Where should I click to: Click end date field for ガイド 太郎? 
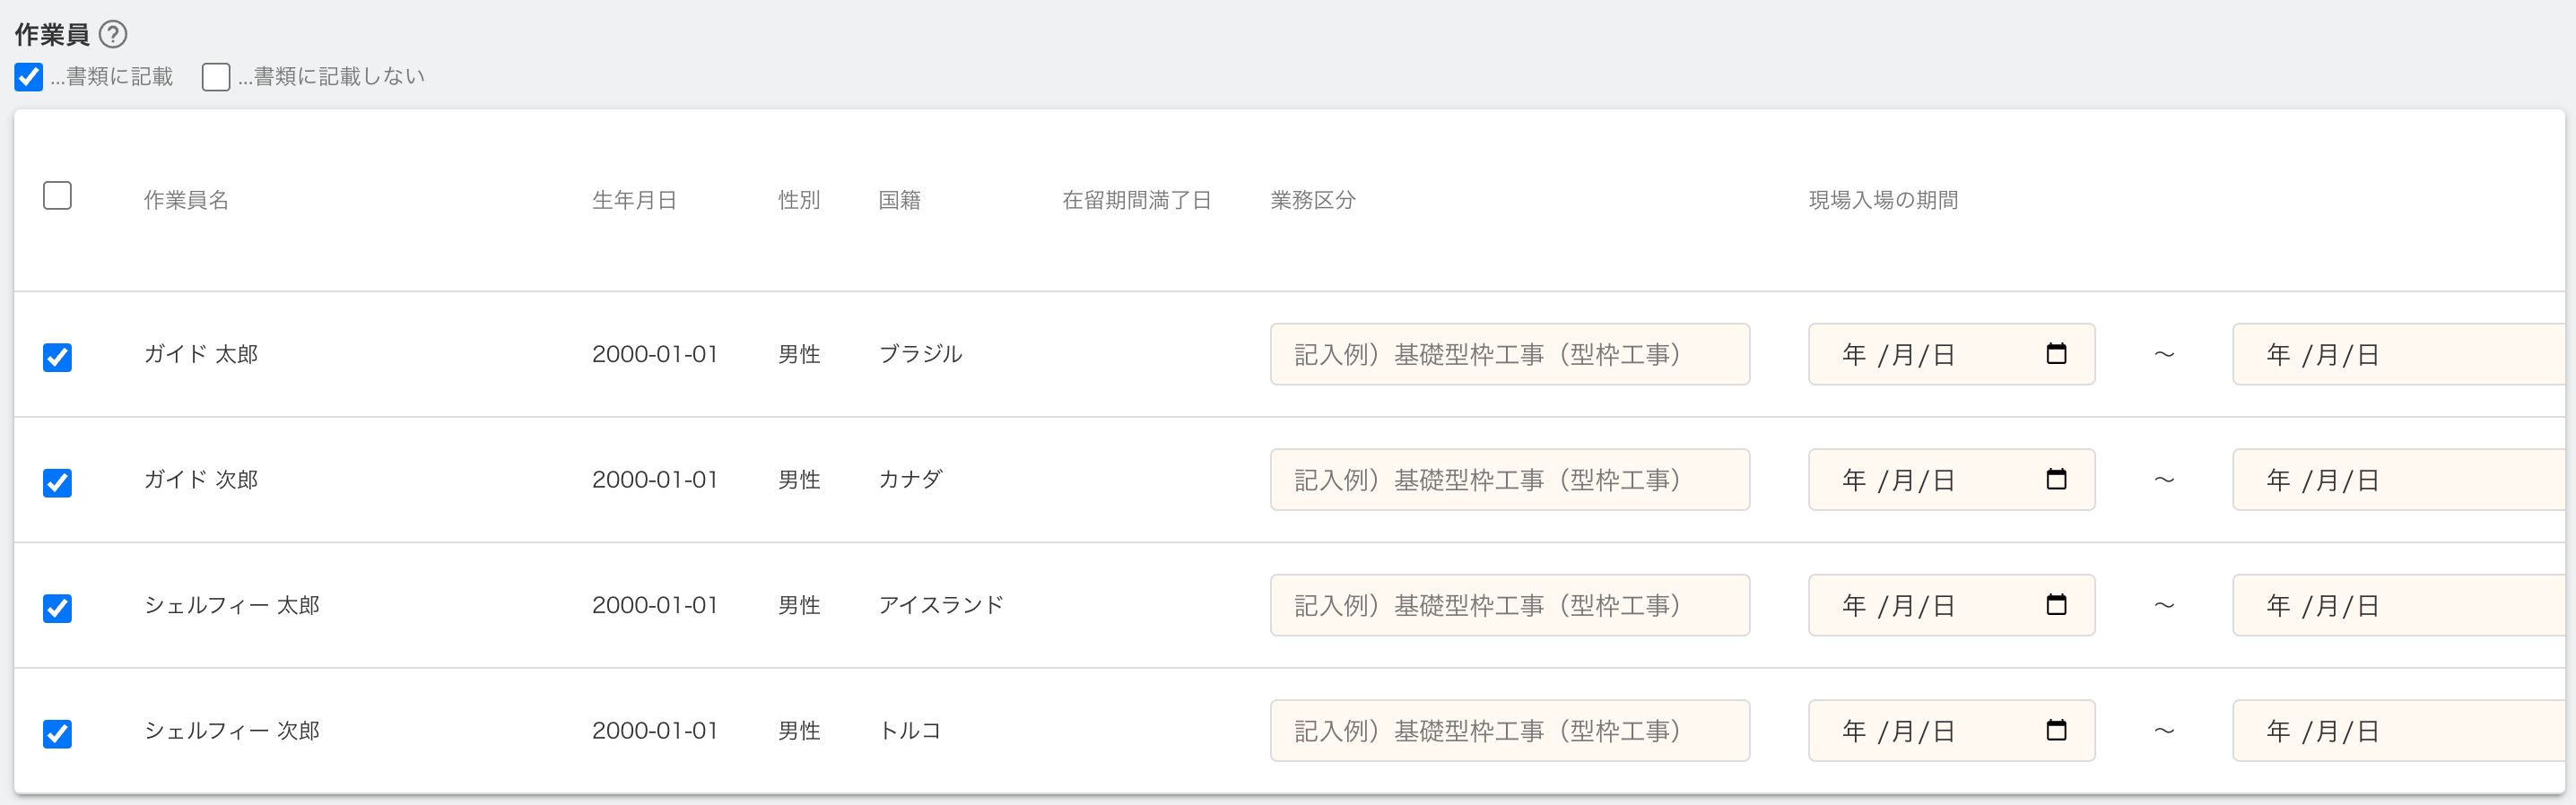2400,354
